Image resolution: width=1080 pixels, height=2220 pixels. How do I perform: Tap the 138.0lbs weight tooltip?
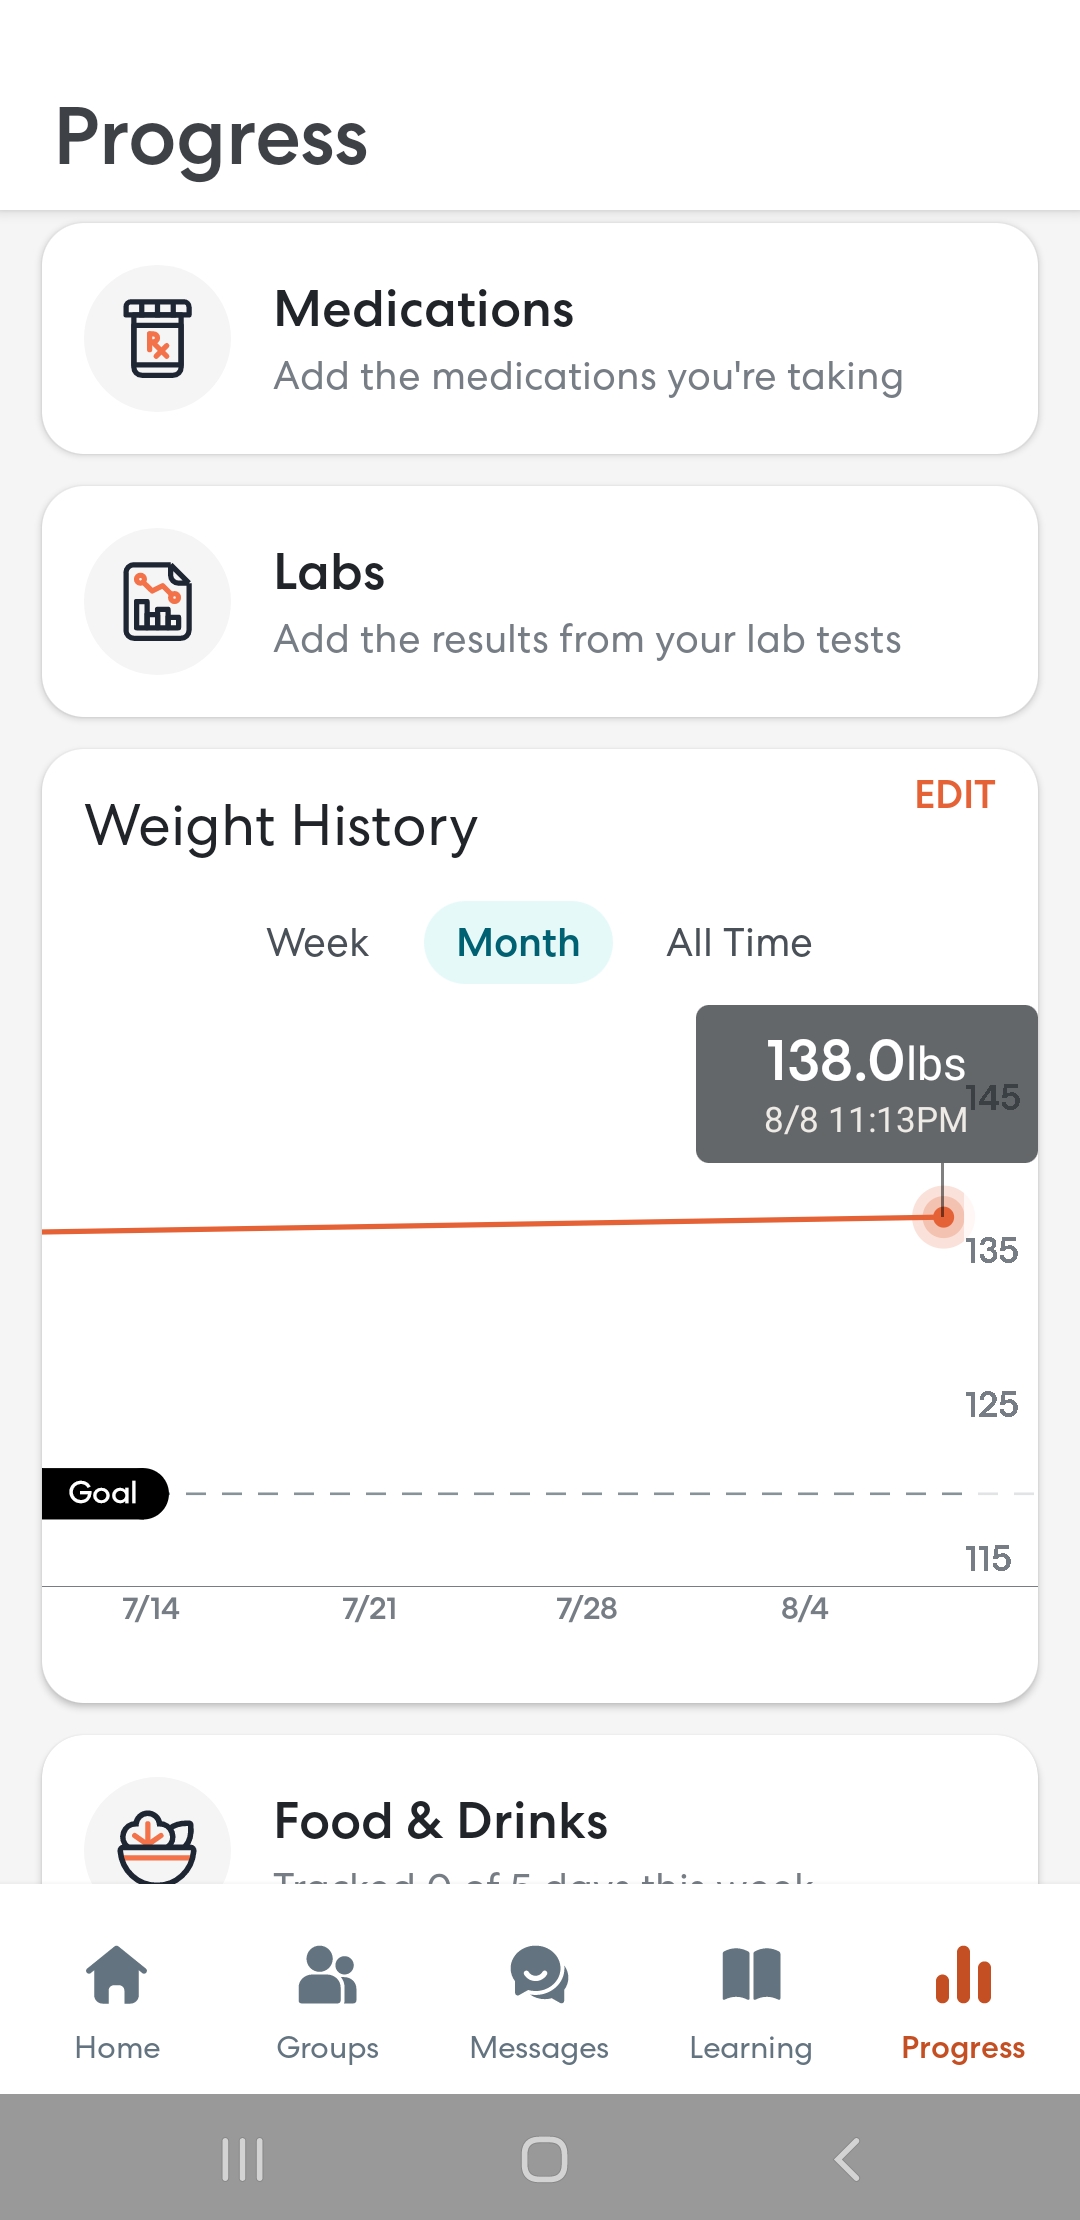tap(866, 1084)
